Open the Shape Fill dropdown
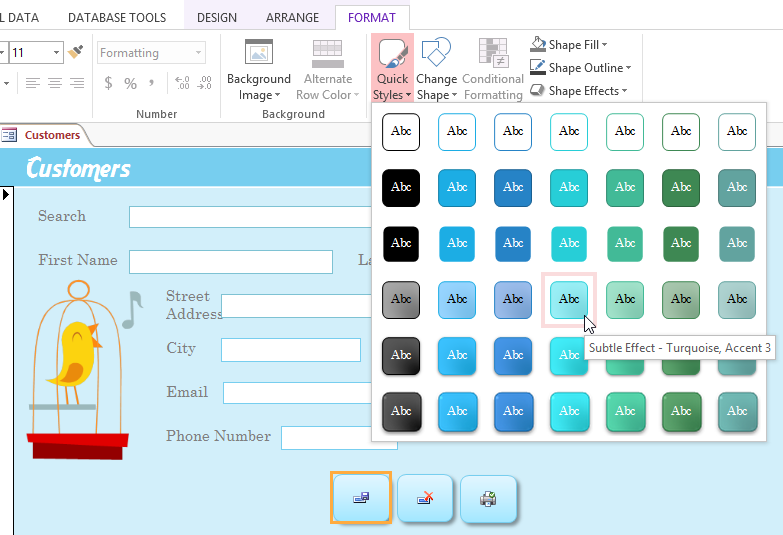Image resolution: width=783 pixels, height=535 pixels. 568,44
